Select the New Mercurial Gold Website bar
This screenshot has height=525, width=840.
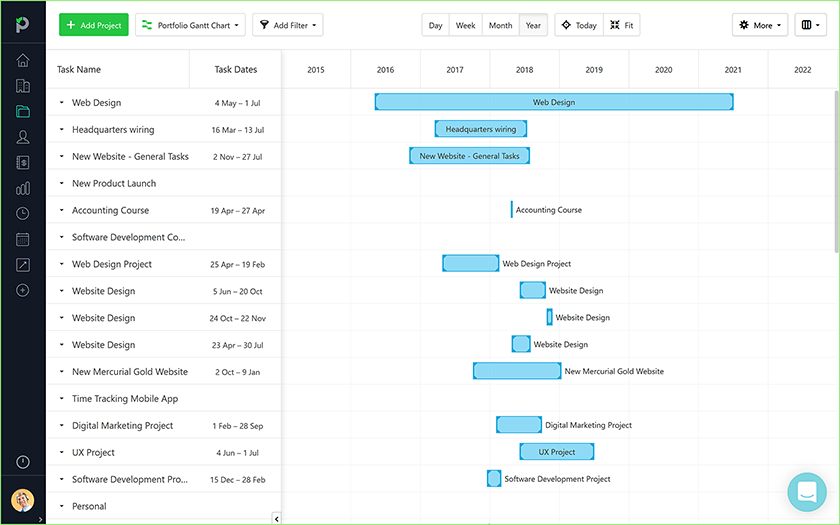517,371
